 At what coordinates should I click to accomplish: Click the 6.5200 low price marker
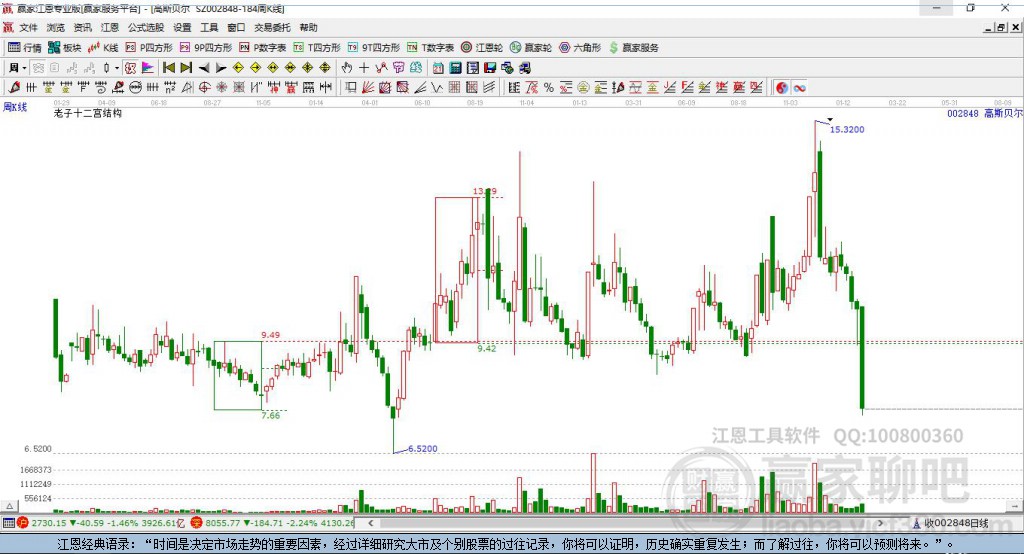(423, 449)
